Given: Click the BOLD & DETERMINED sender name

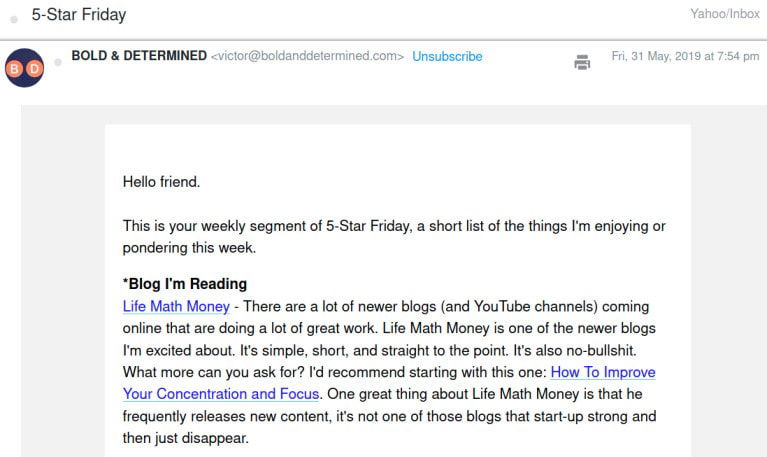Looking at the screenshot, I should tap(139, 56).
